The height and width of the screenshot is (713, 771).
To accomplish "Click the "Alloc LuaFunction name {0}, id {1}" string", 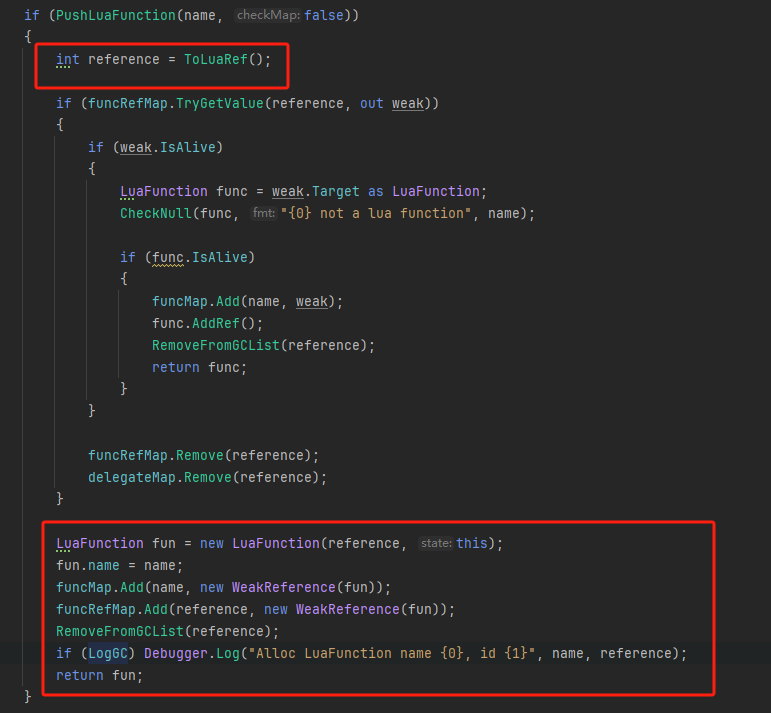I will point(392,654).
